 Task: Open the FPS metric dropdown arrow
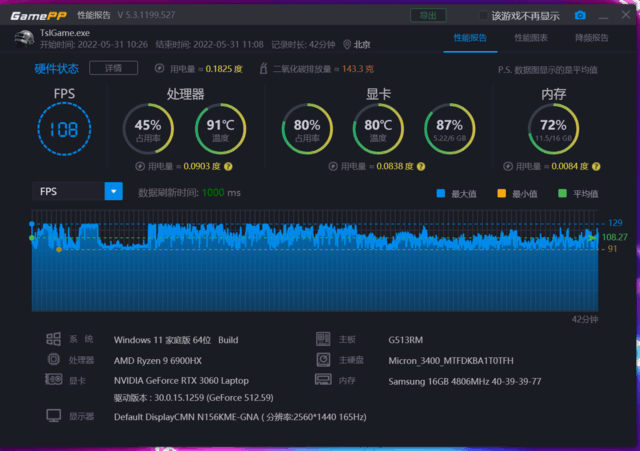(113, 191)
